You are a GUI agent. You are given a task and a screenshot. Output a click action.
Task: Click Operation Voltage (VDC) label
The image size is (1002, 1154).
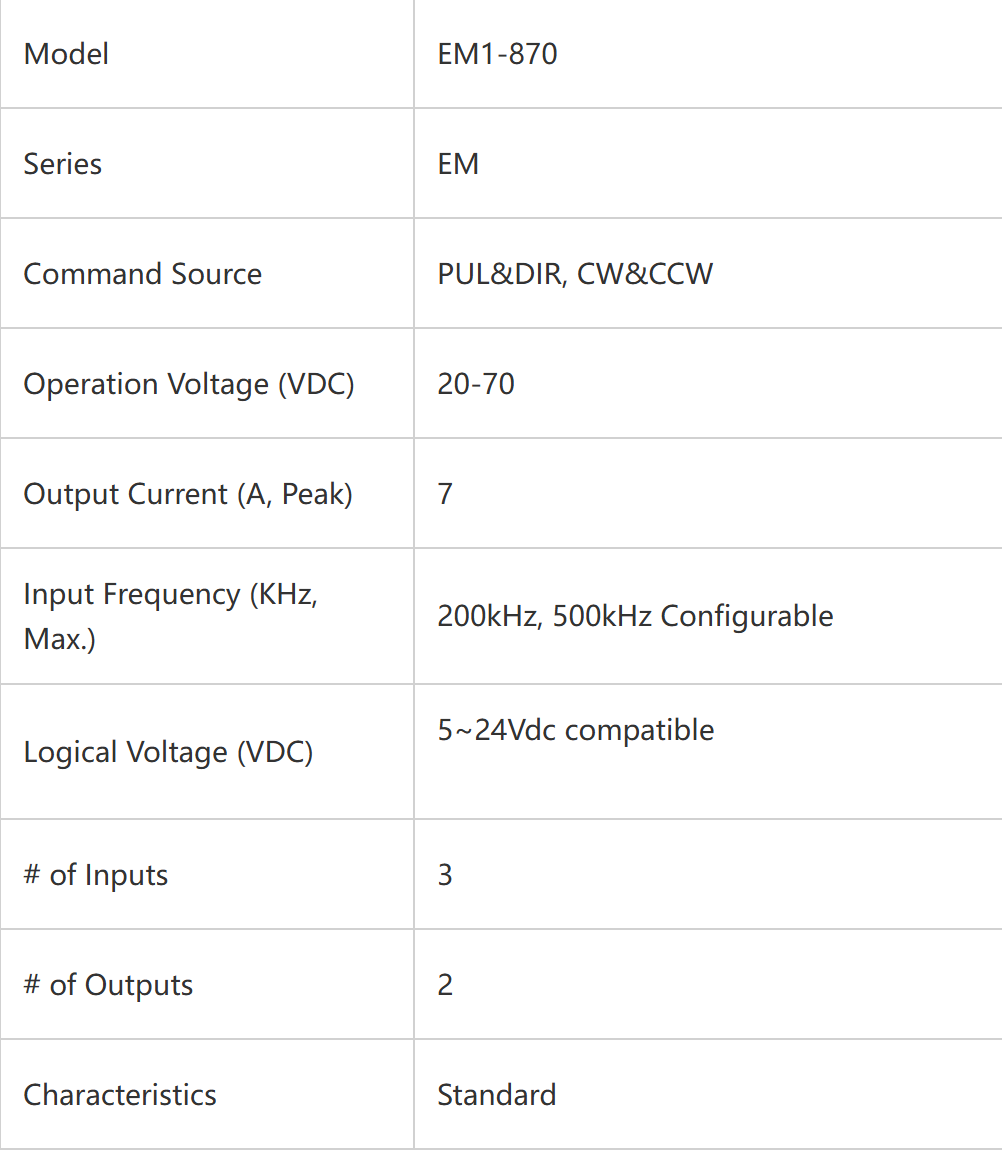pos(189,384)
